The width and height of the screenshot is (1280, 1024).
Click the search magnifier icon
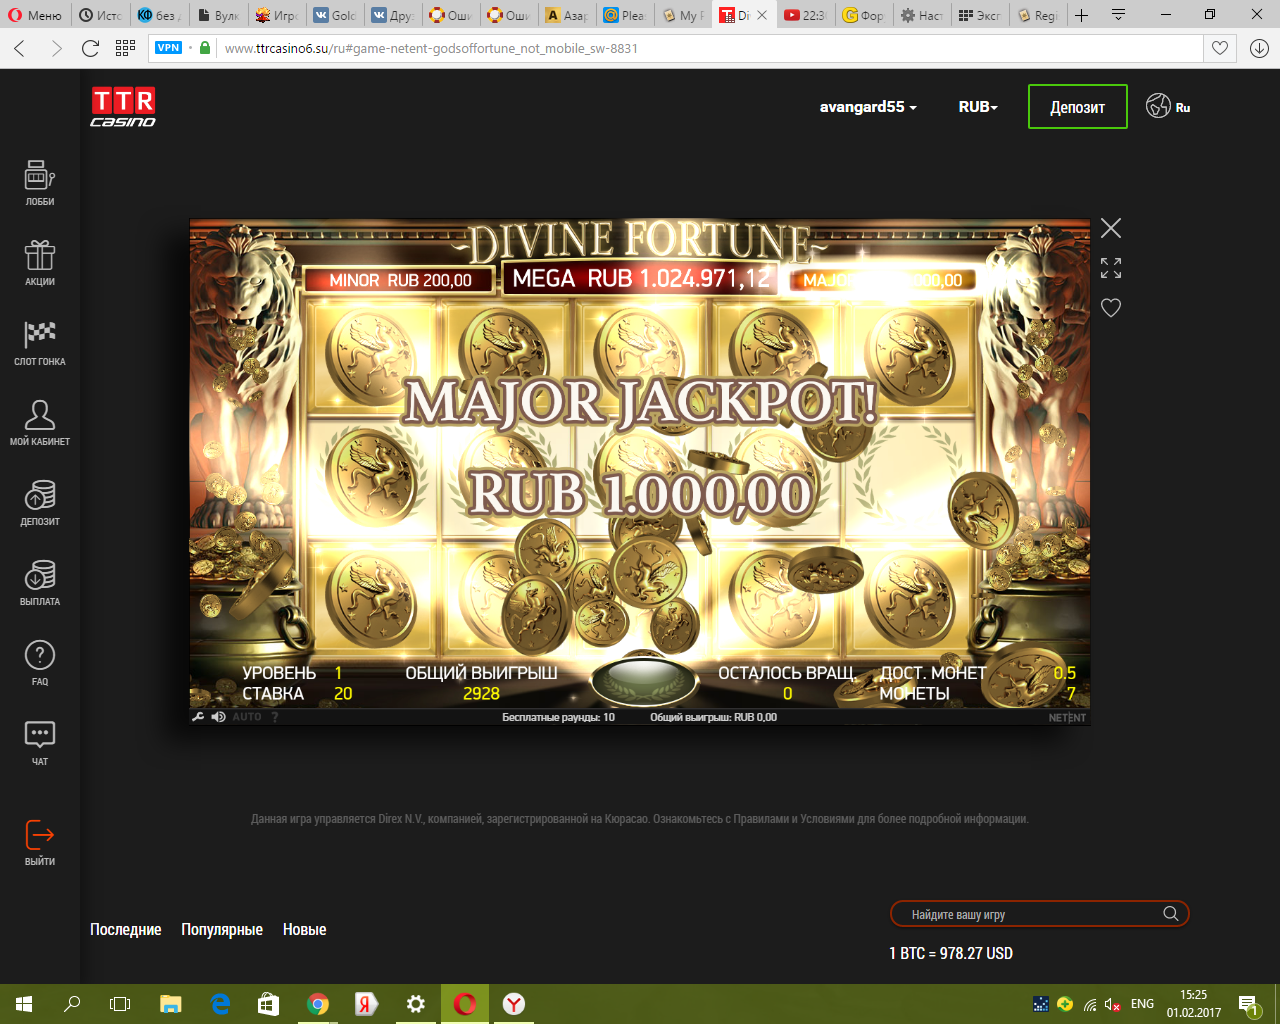pyautogui.click(x=1171, y=914)
